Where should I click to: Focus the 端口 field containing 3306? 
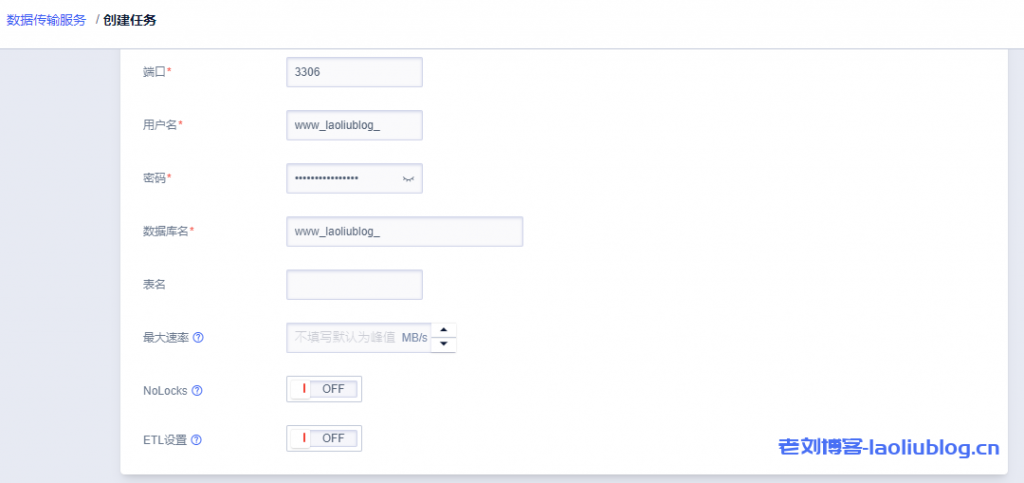click(x=354, y=72)
